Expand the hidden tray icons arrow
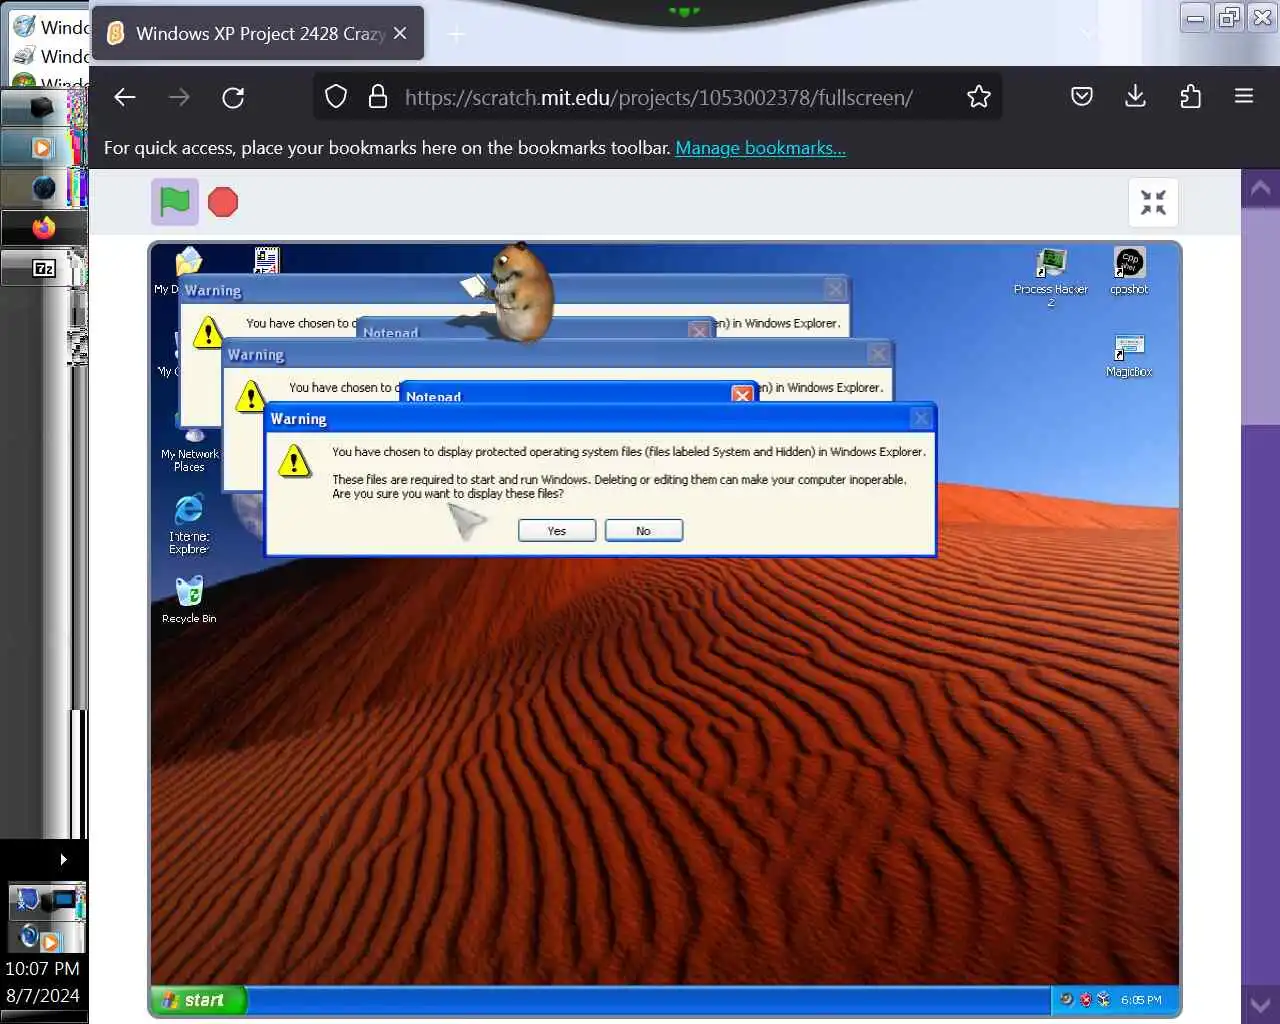 [63, 859]
